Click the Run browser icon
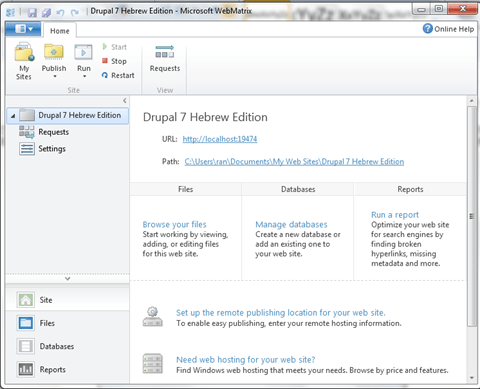 [83, 52]
